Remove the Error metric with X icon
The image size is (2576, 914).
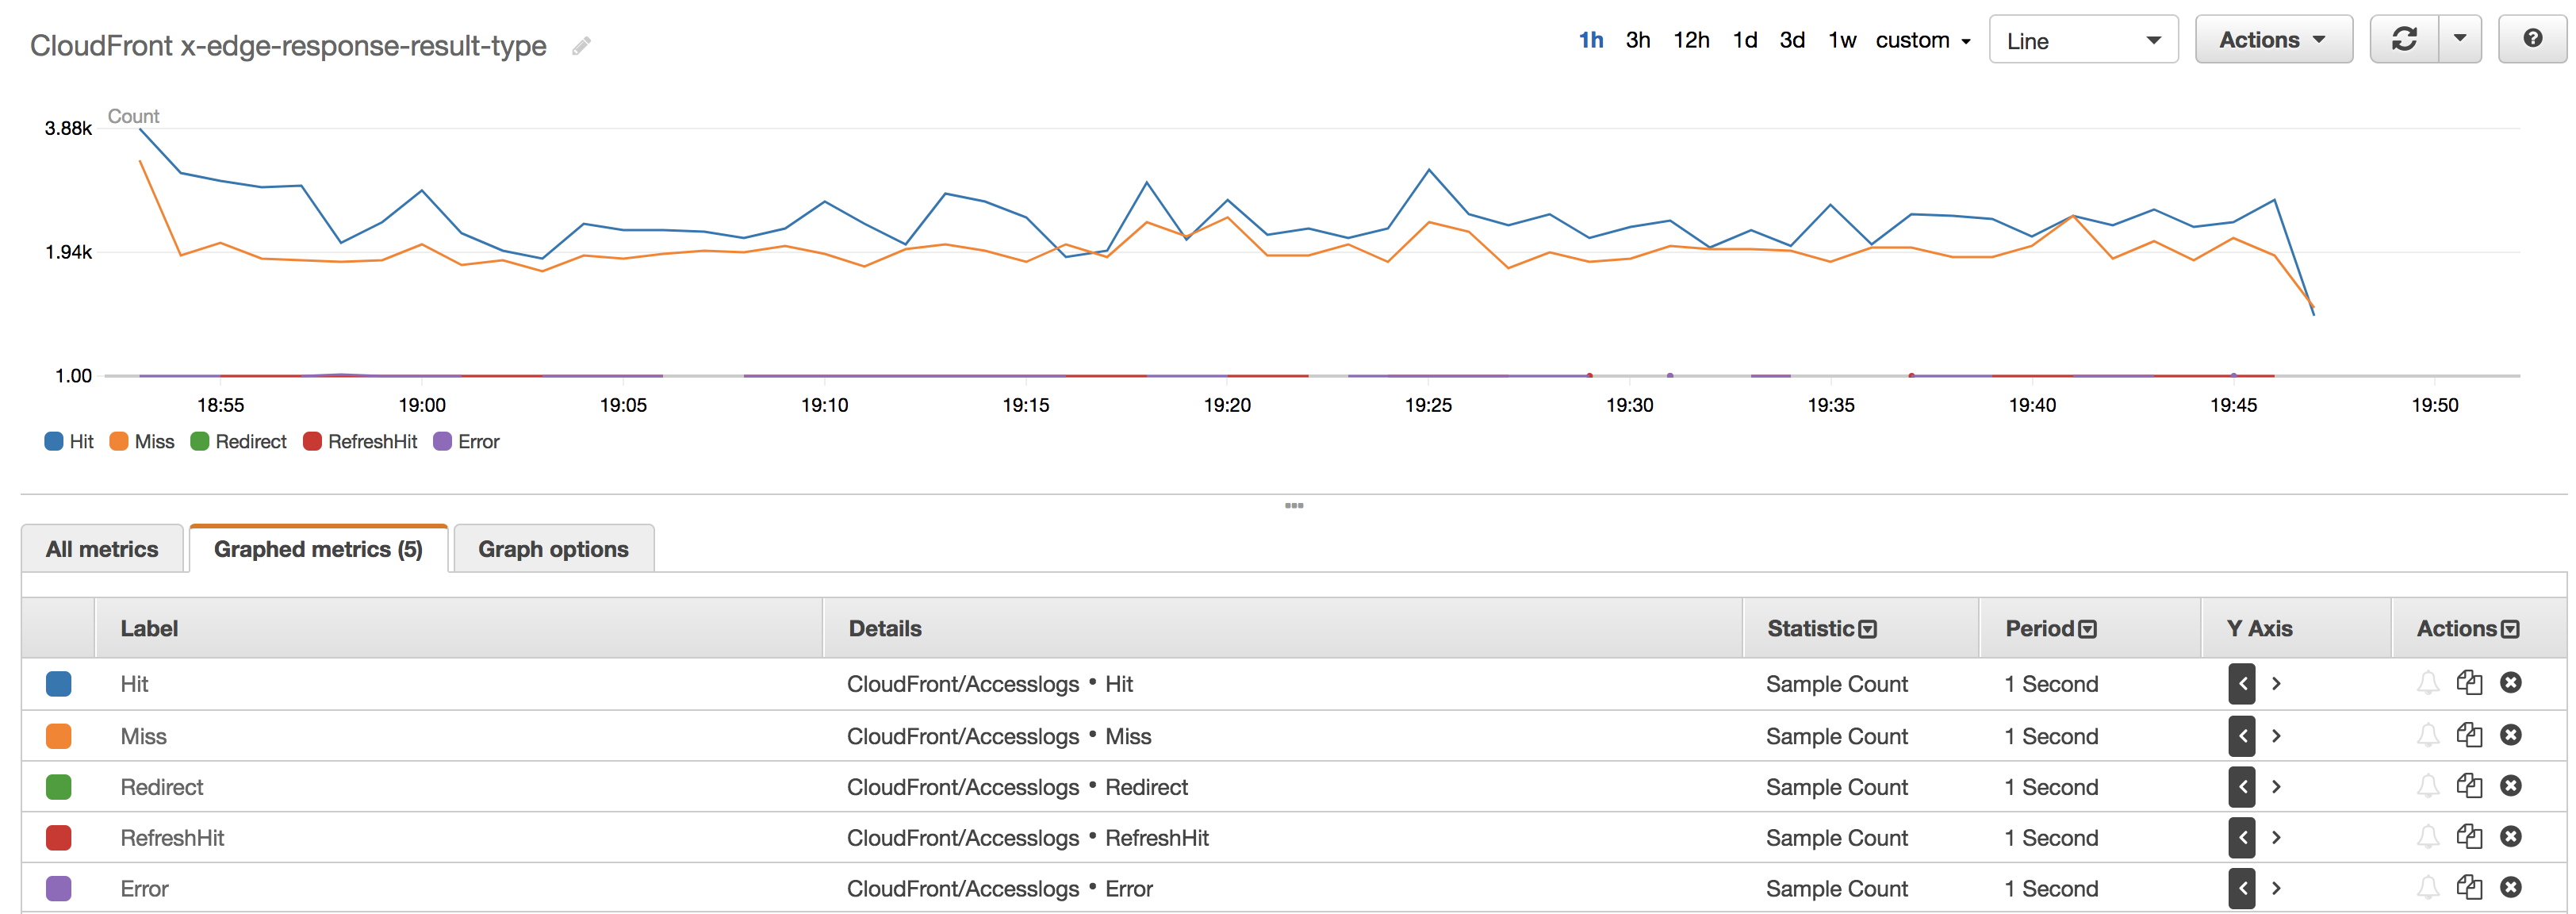click(x=2510, y=888)
